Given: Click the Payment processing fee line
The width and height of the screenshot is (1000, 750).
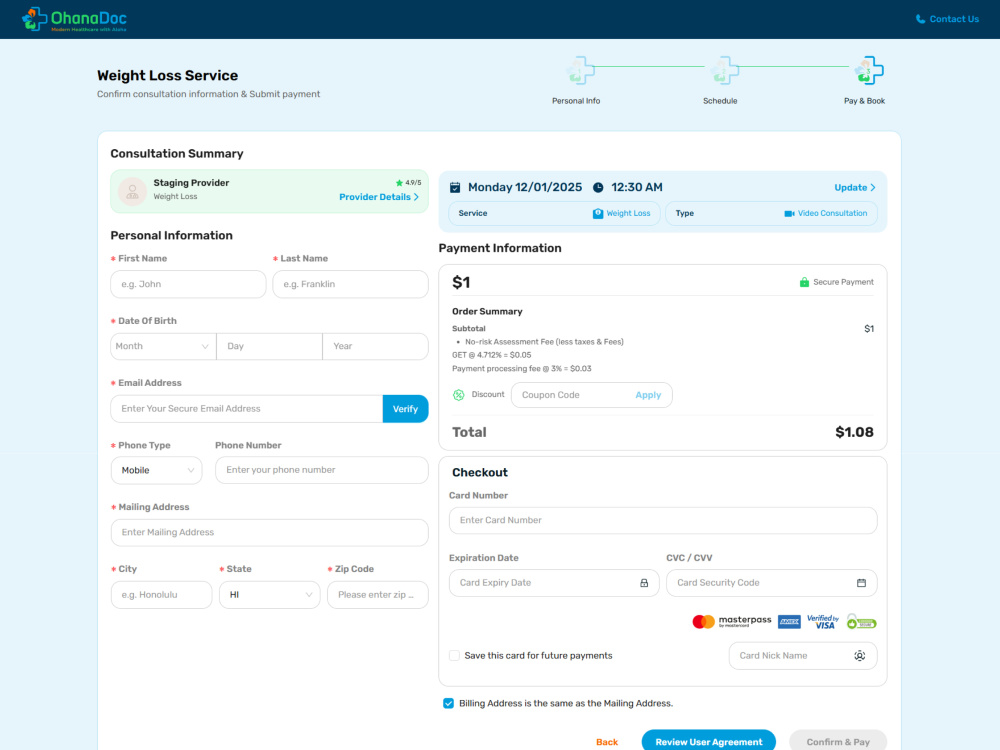Looking at the screenshot, I should pos(522,369).
